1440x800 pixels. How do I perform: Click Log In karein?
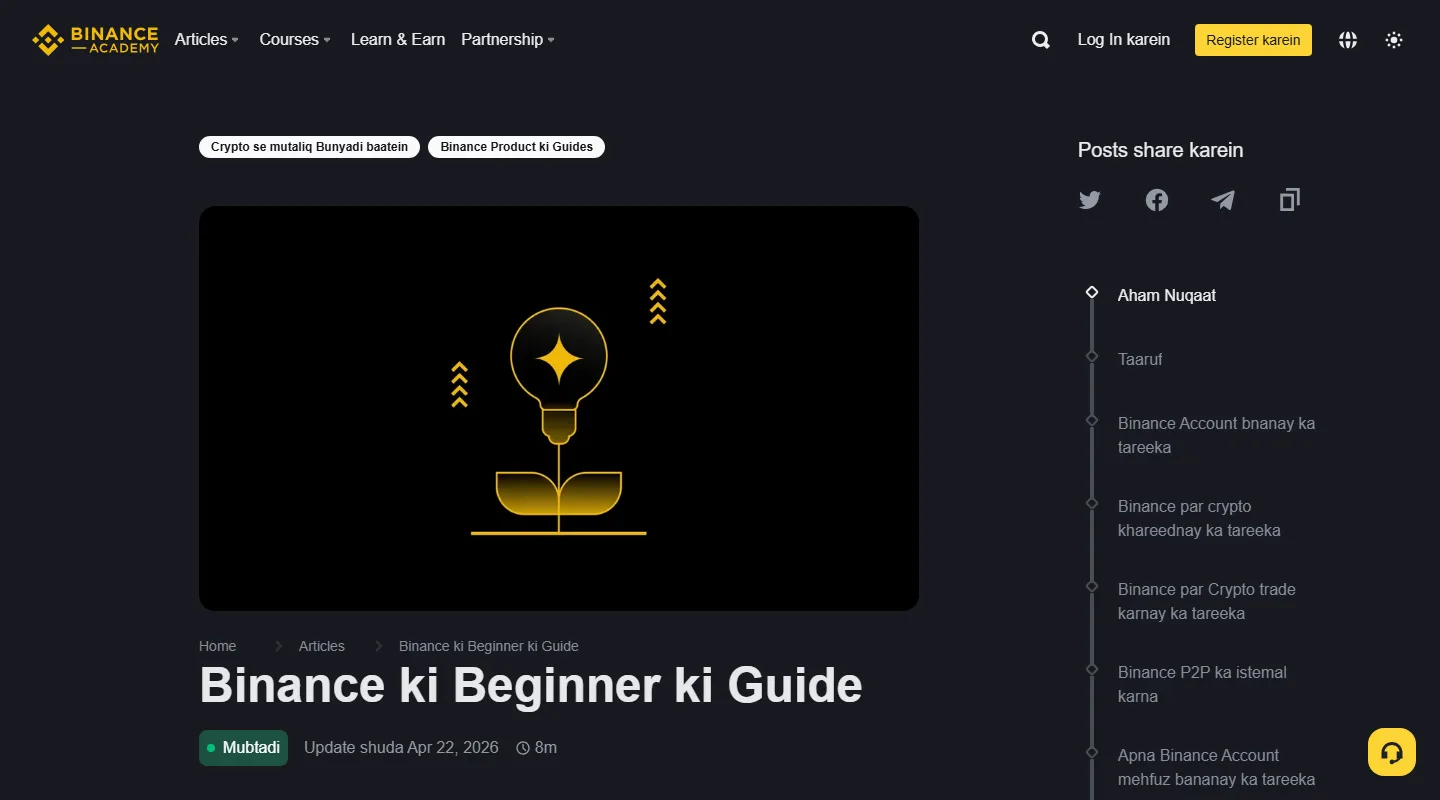point(1124,39)
